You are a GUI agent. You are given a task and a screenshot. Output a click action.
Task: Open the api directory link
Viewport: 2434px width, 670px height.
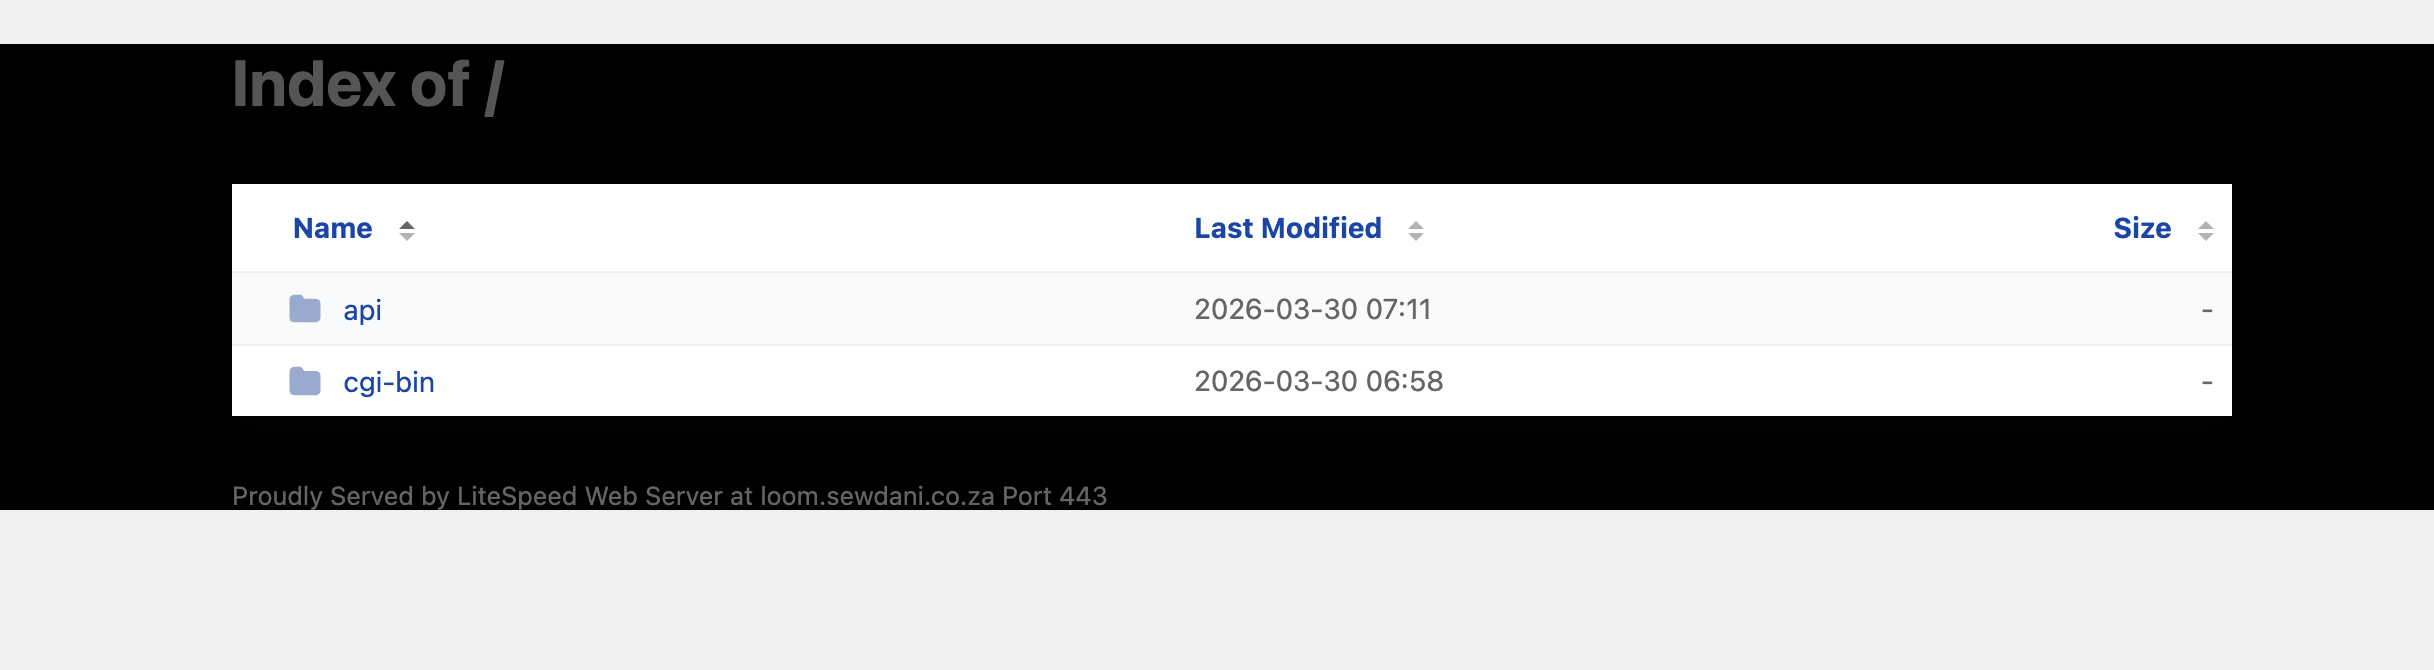pyautogui.click(x=362, y=310)
